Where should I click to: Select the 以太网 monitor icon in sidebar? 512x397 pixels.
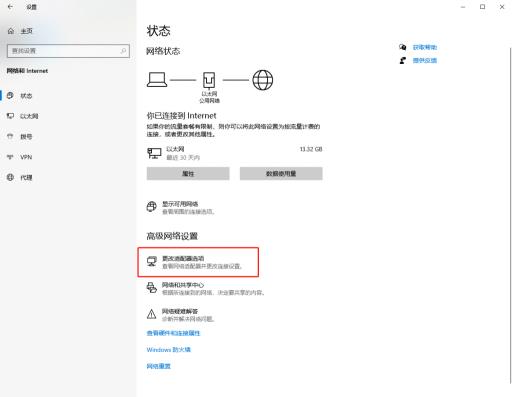coord(10,116)
